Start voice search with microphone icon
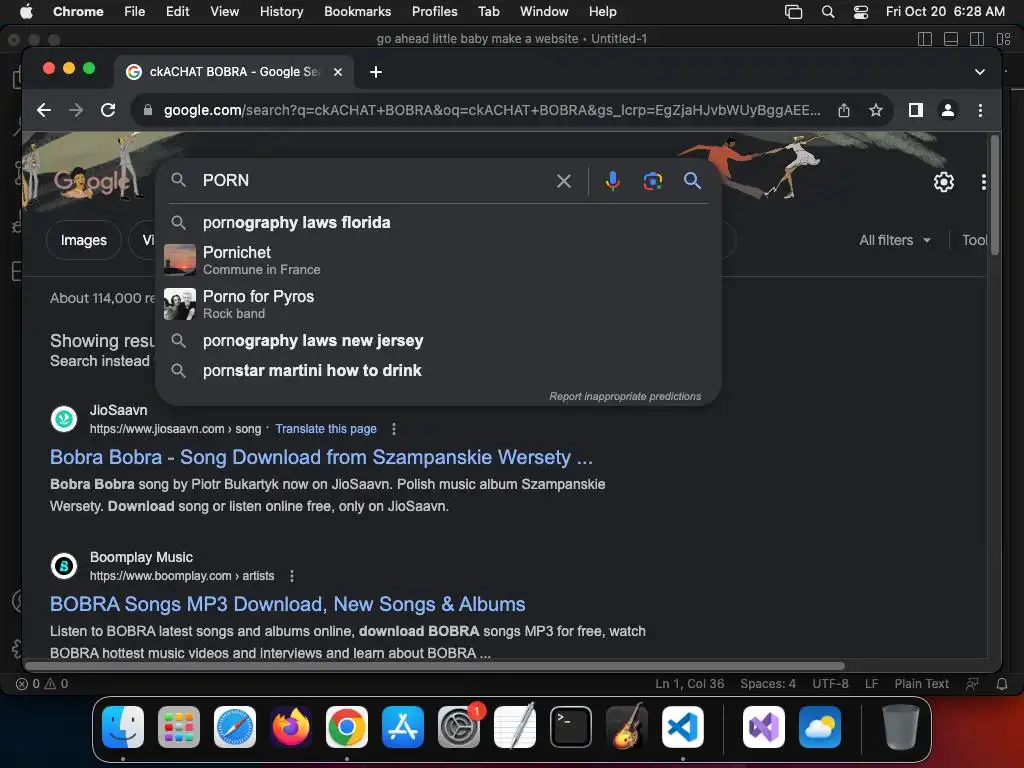 613,181
